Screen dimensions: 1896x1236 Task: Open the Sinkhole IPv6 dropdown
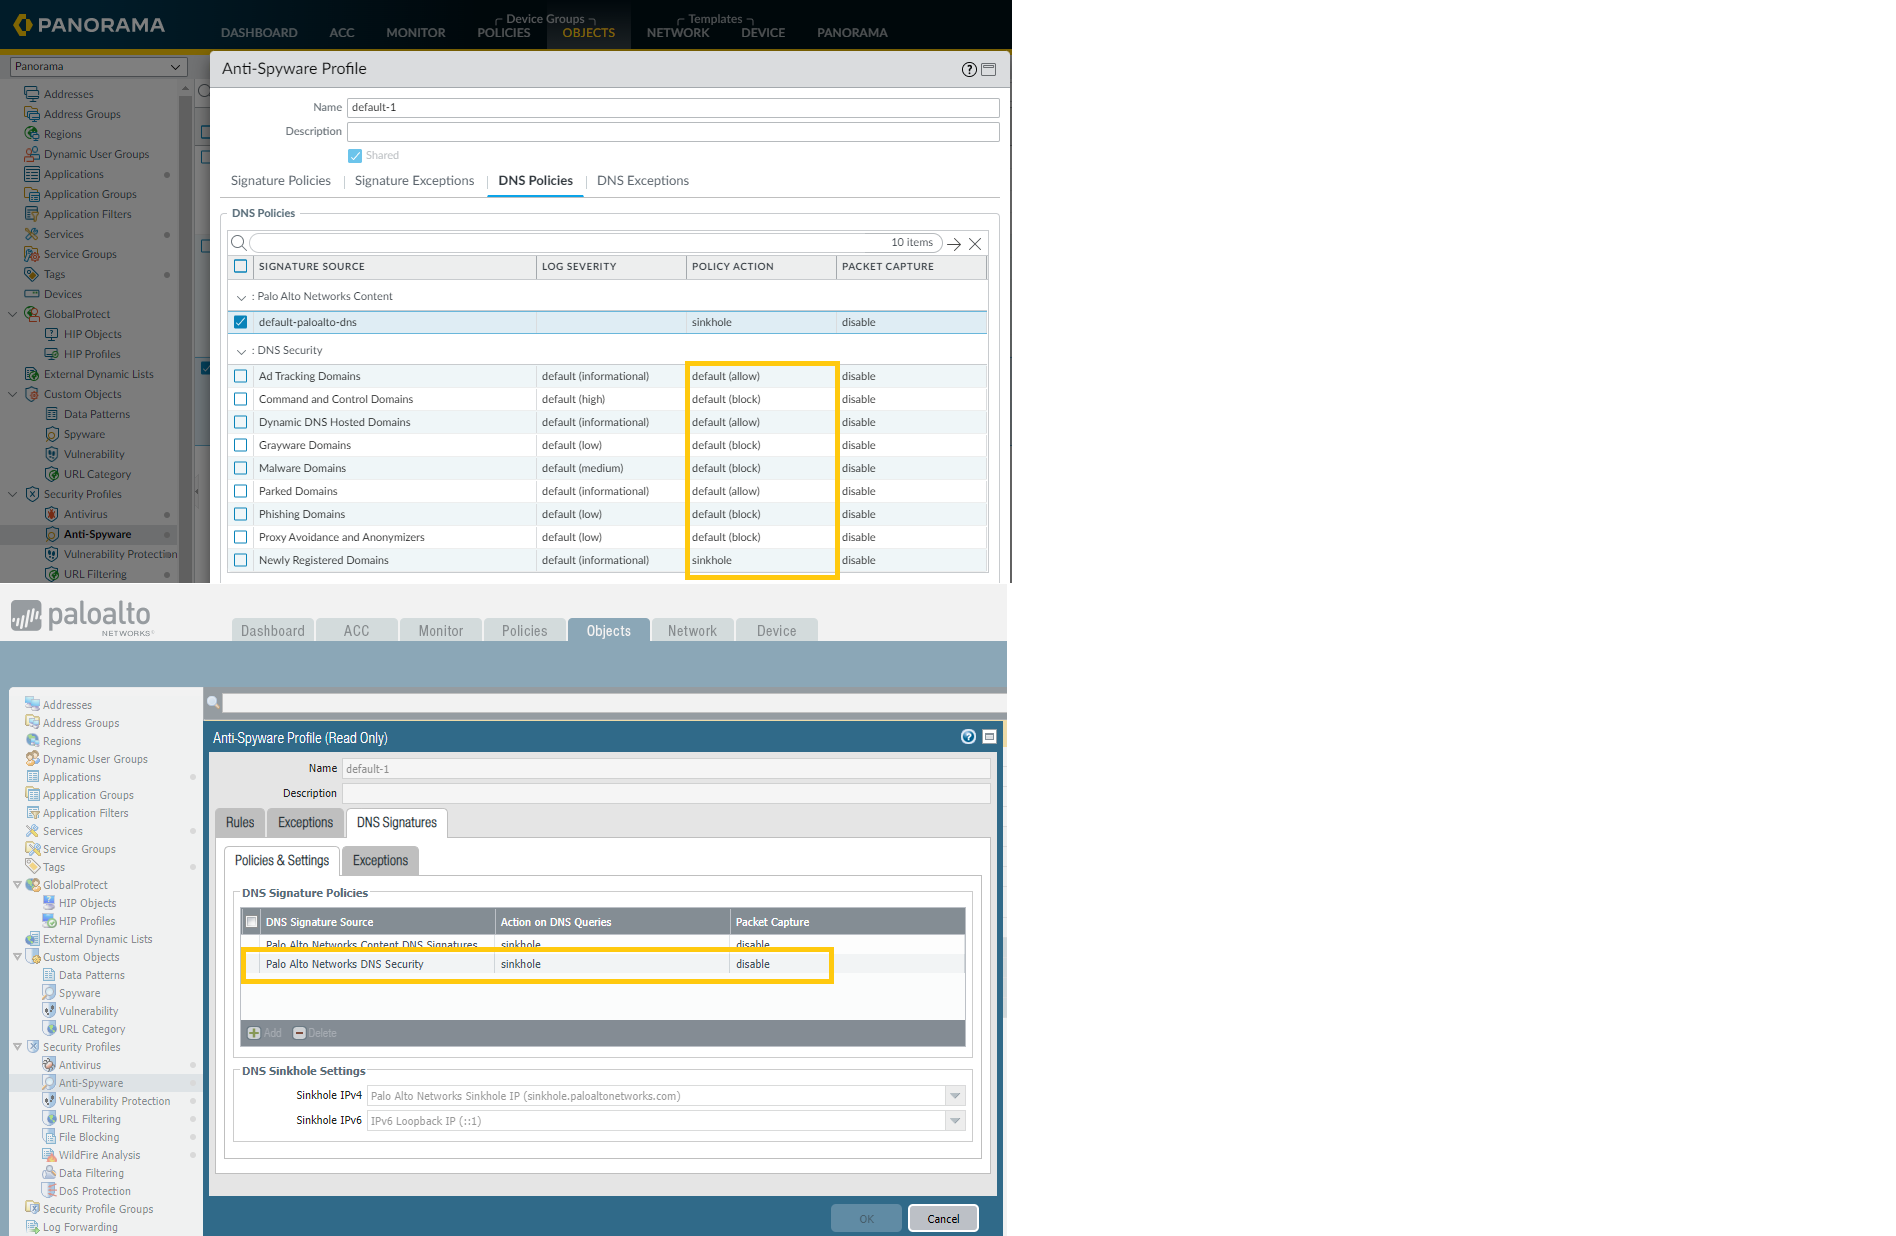pos(955,1121)
